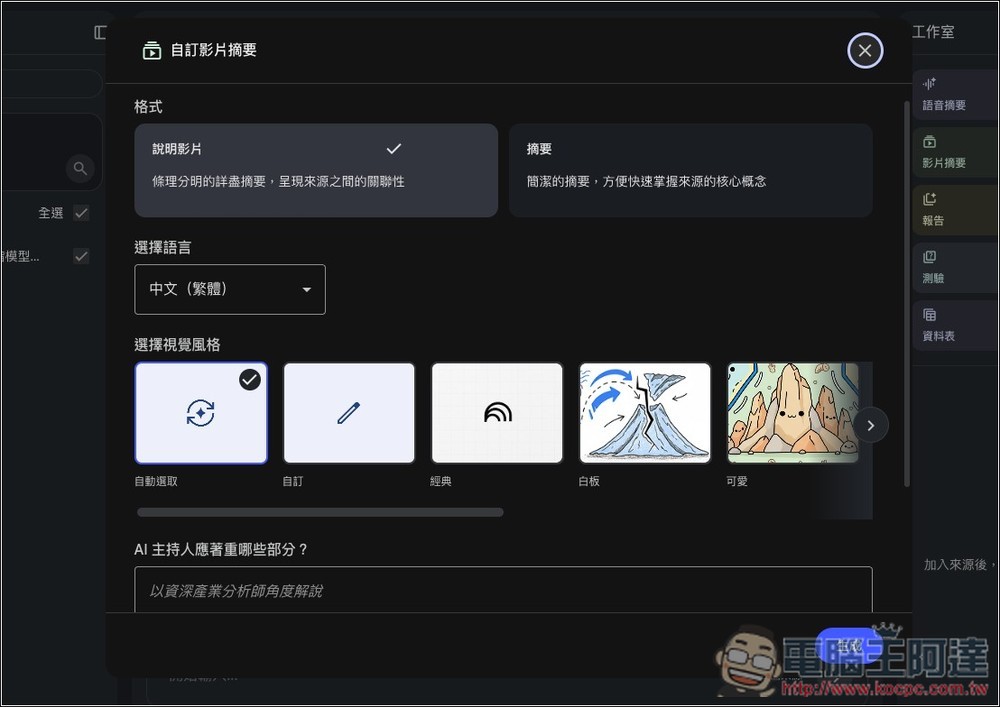Click the search magnifier icon in sources panel

(80, 168)
